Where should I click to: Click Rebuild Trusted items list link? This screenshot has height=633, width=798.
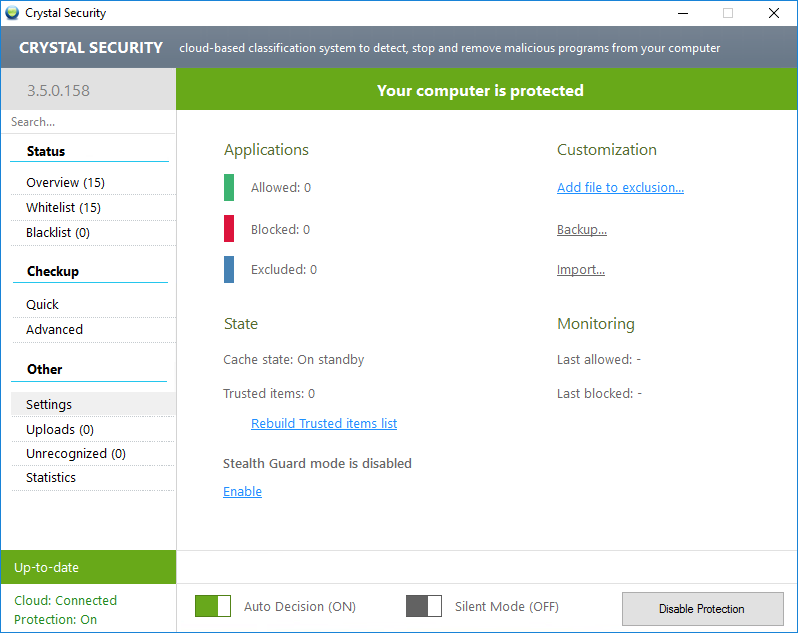pyautogui.click(x=324, y=423)
